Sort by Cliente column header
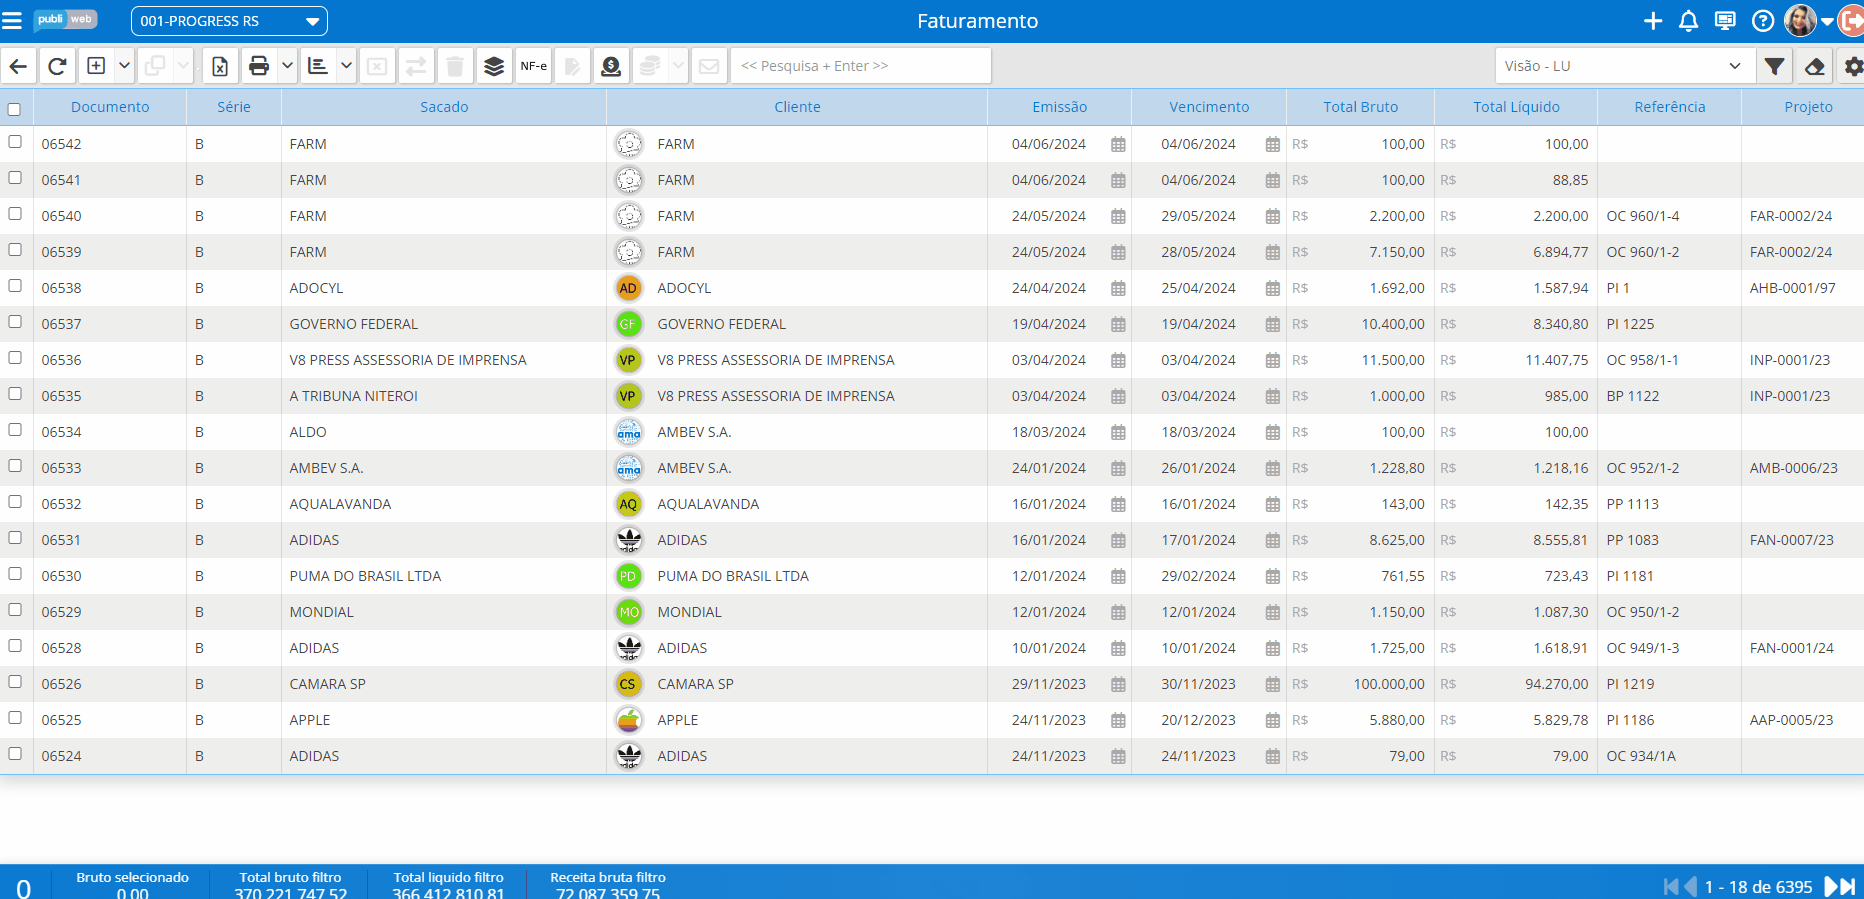Viewport: 1864px width, 899px height. point(797,107)
